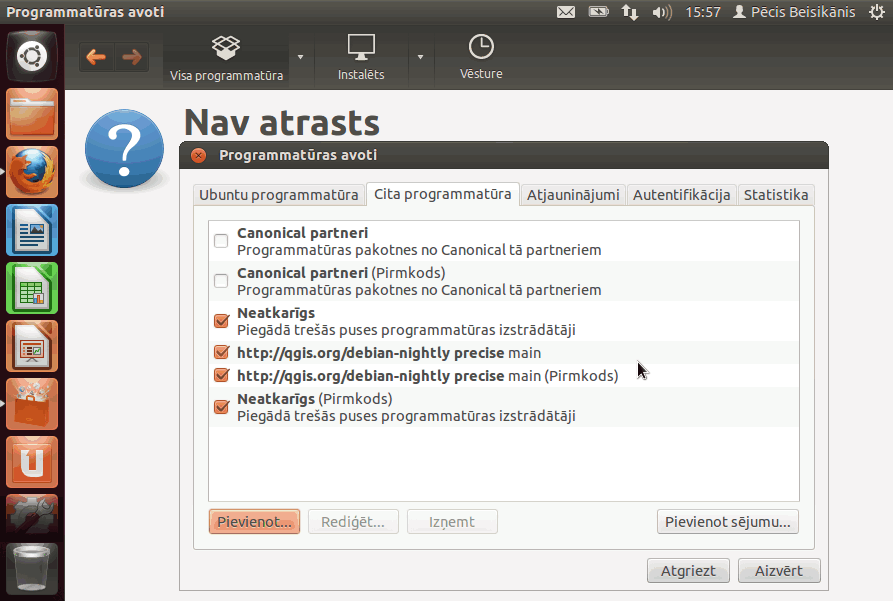This screenshot has height=601, width=893.
Task: Click the Pievienot... button
Action: (255, 522)
